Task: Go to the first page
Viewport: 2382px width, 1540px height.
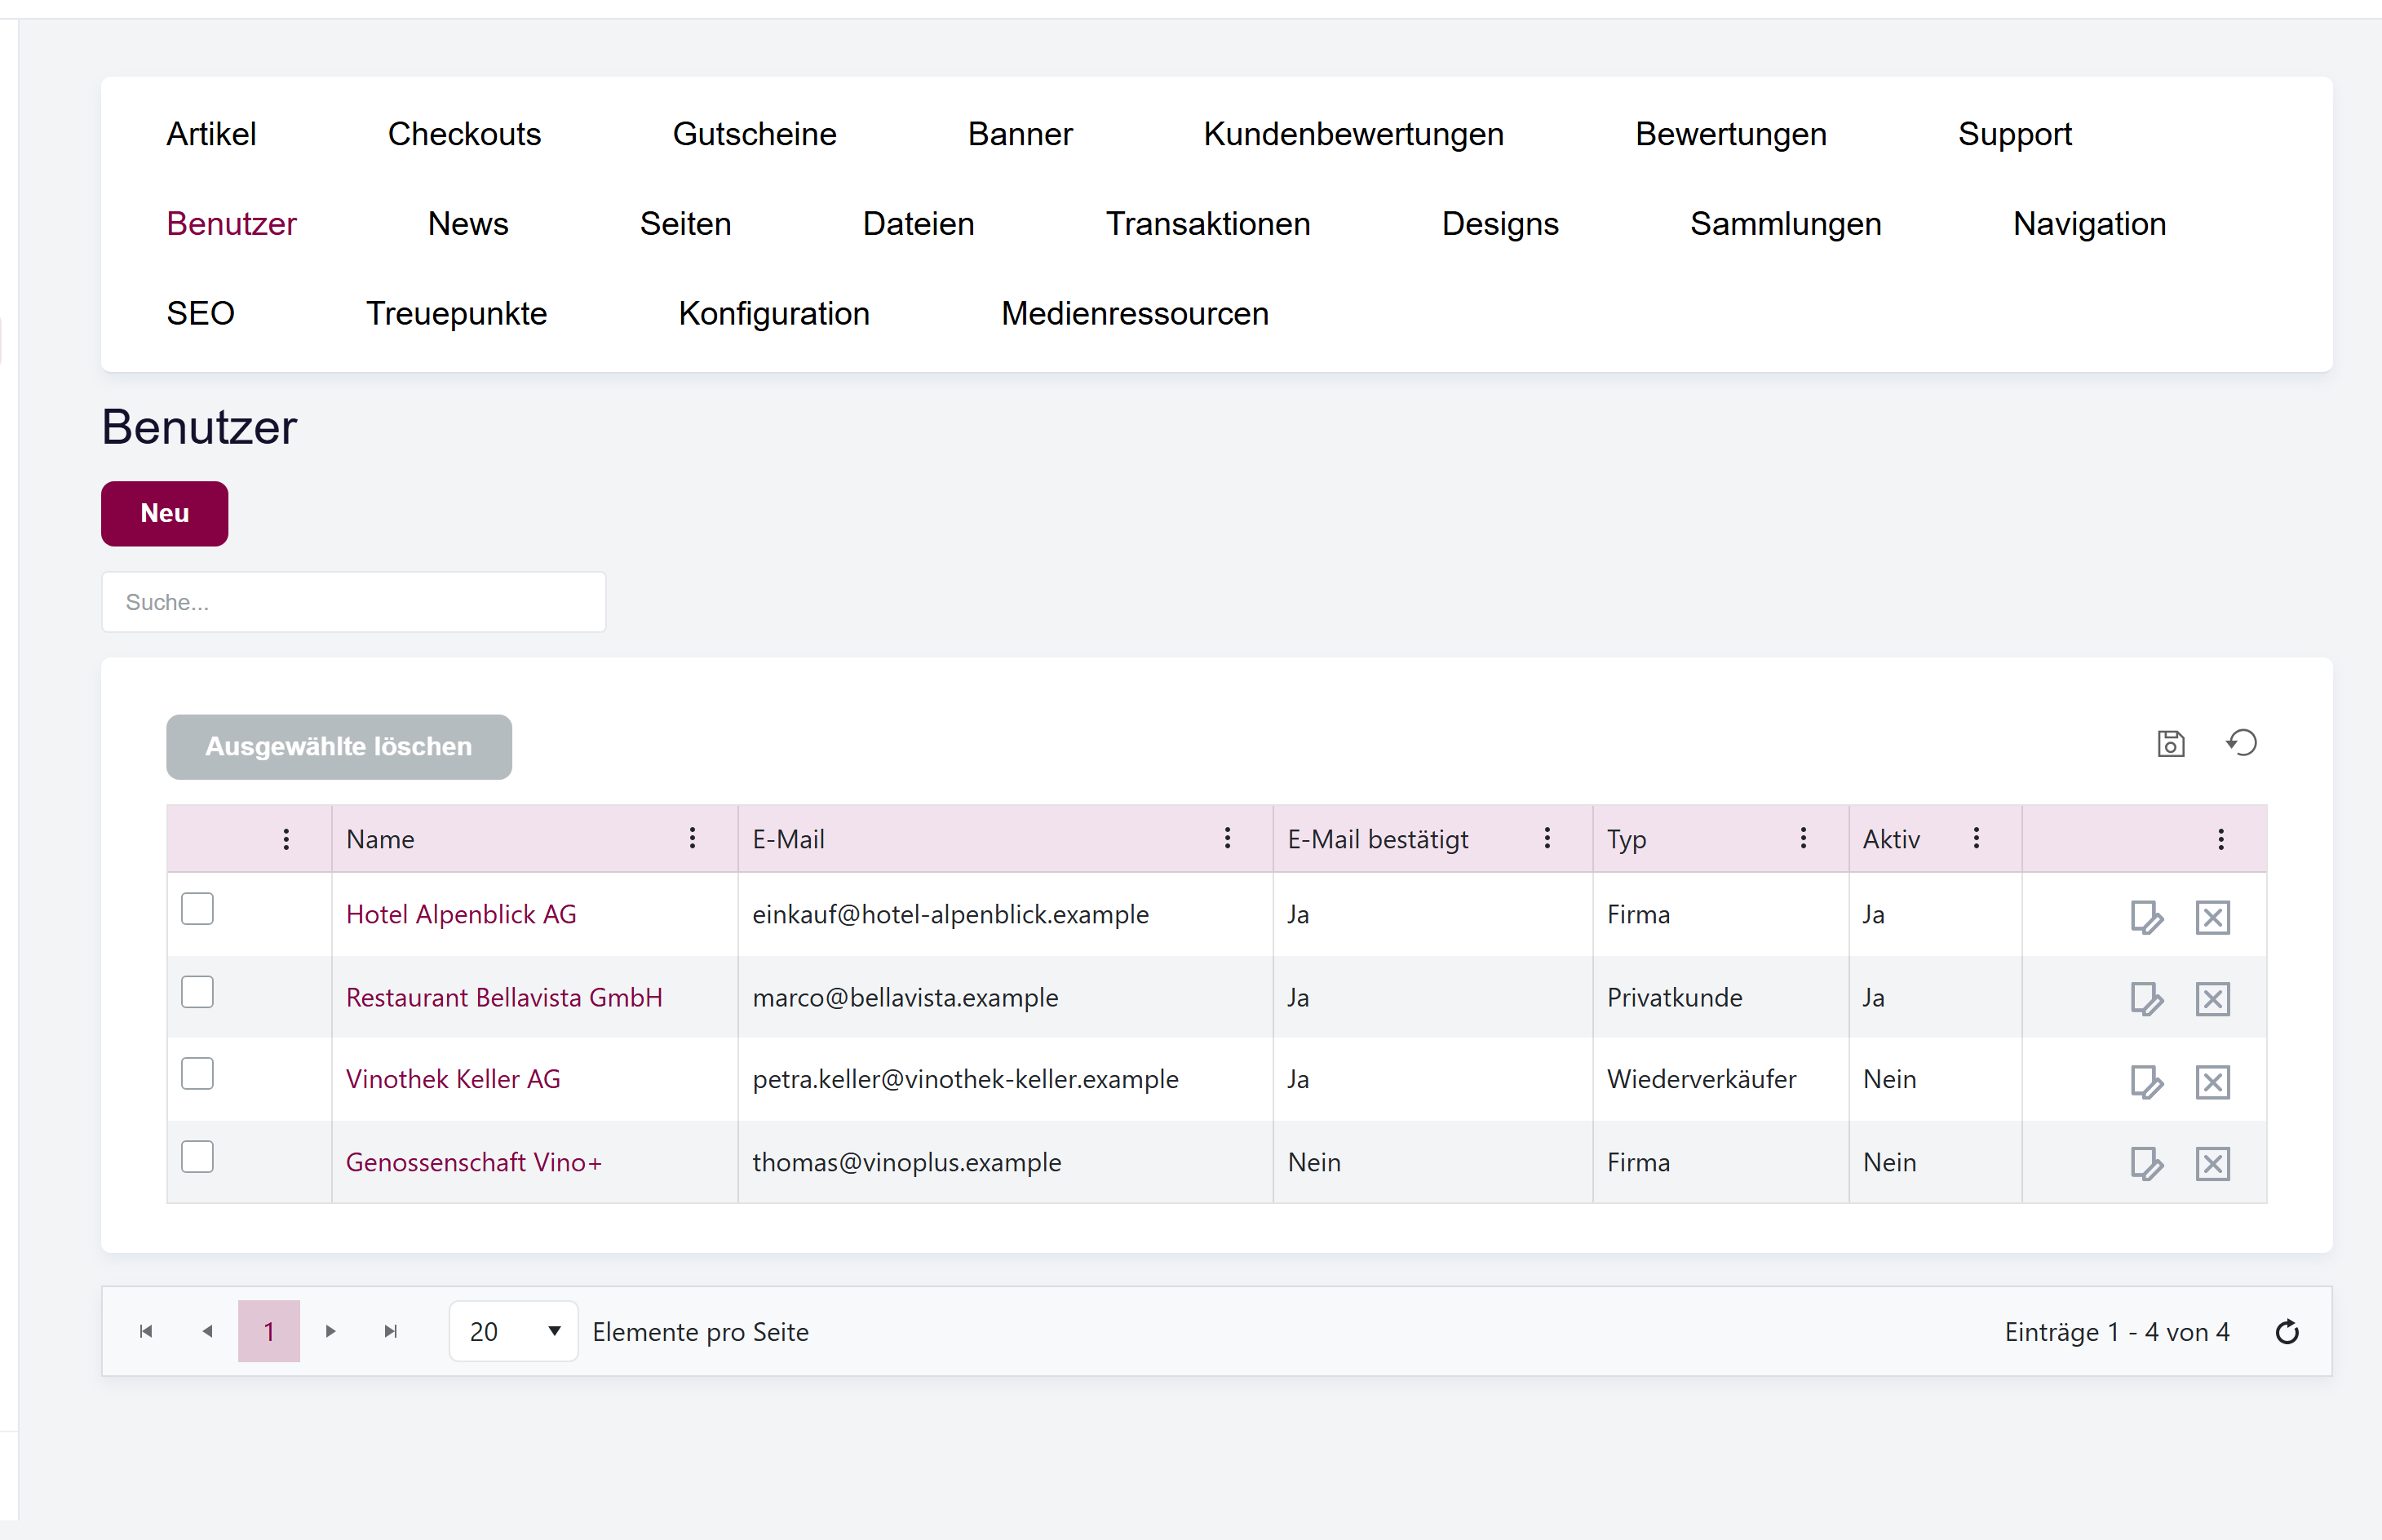Action: pyautogui.click(x=146, y=1331)
